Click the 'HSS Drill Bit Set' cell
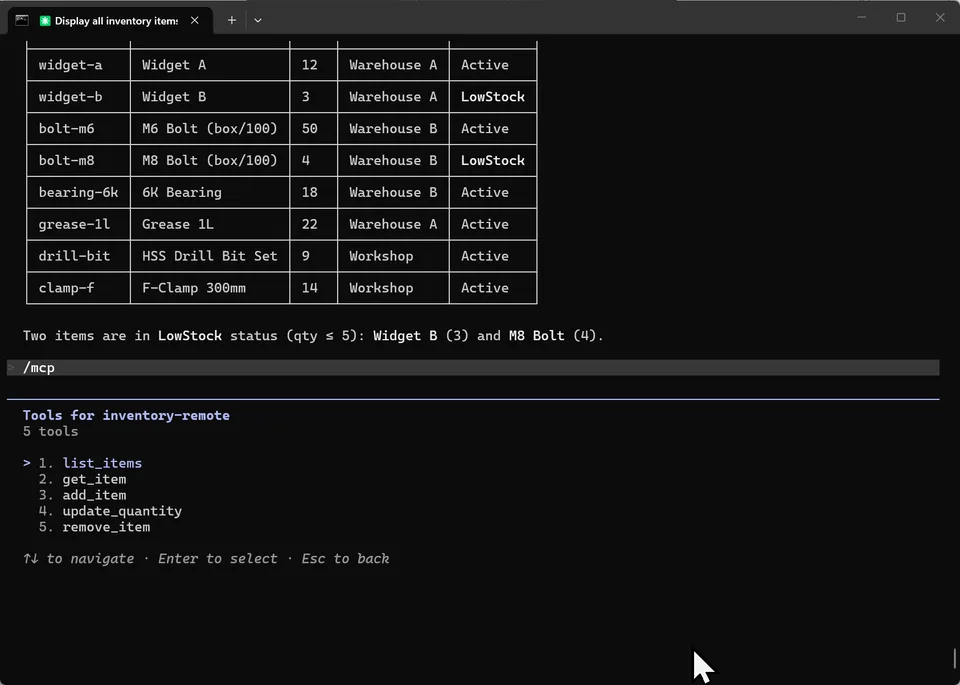 pos(209,256)
